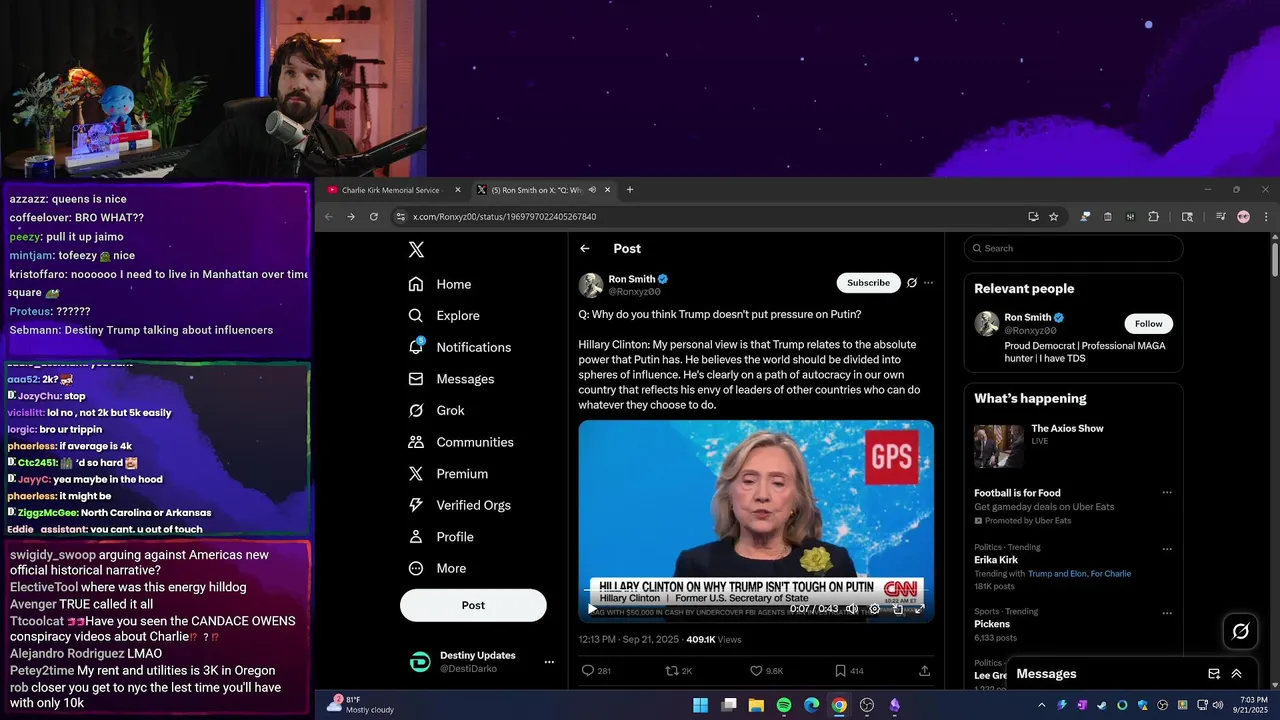The image size is (1280, 720).
Task: View site information icon in address bar
Action: [x=400, y=217]
